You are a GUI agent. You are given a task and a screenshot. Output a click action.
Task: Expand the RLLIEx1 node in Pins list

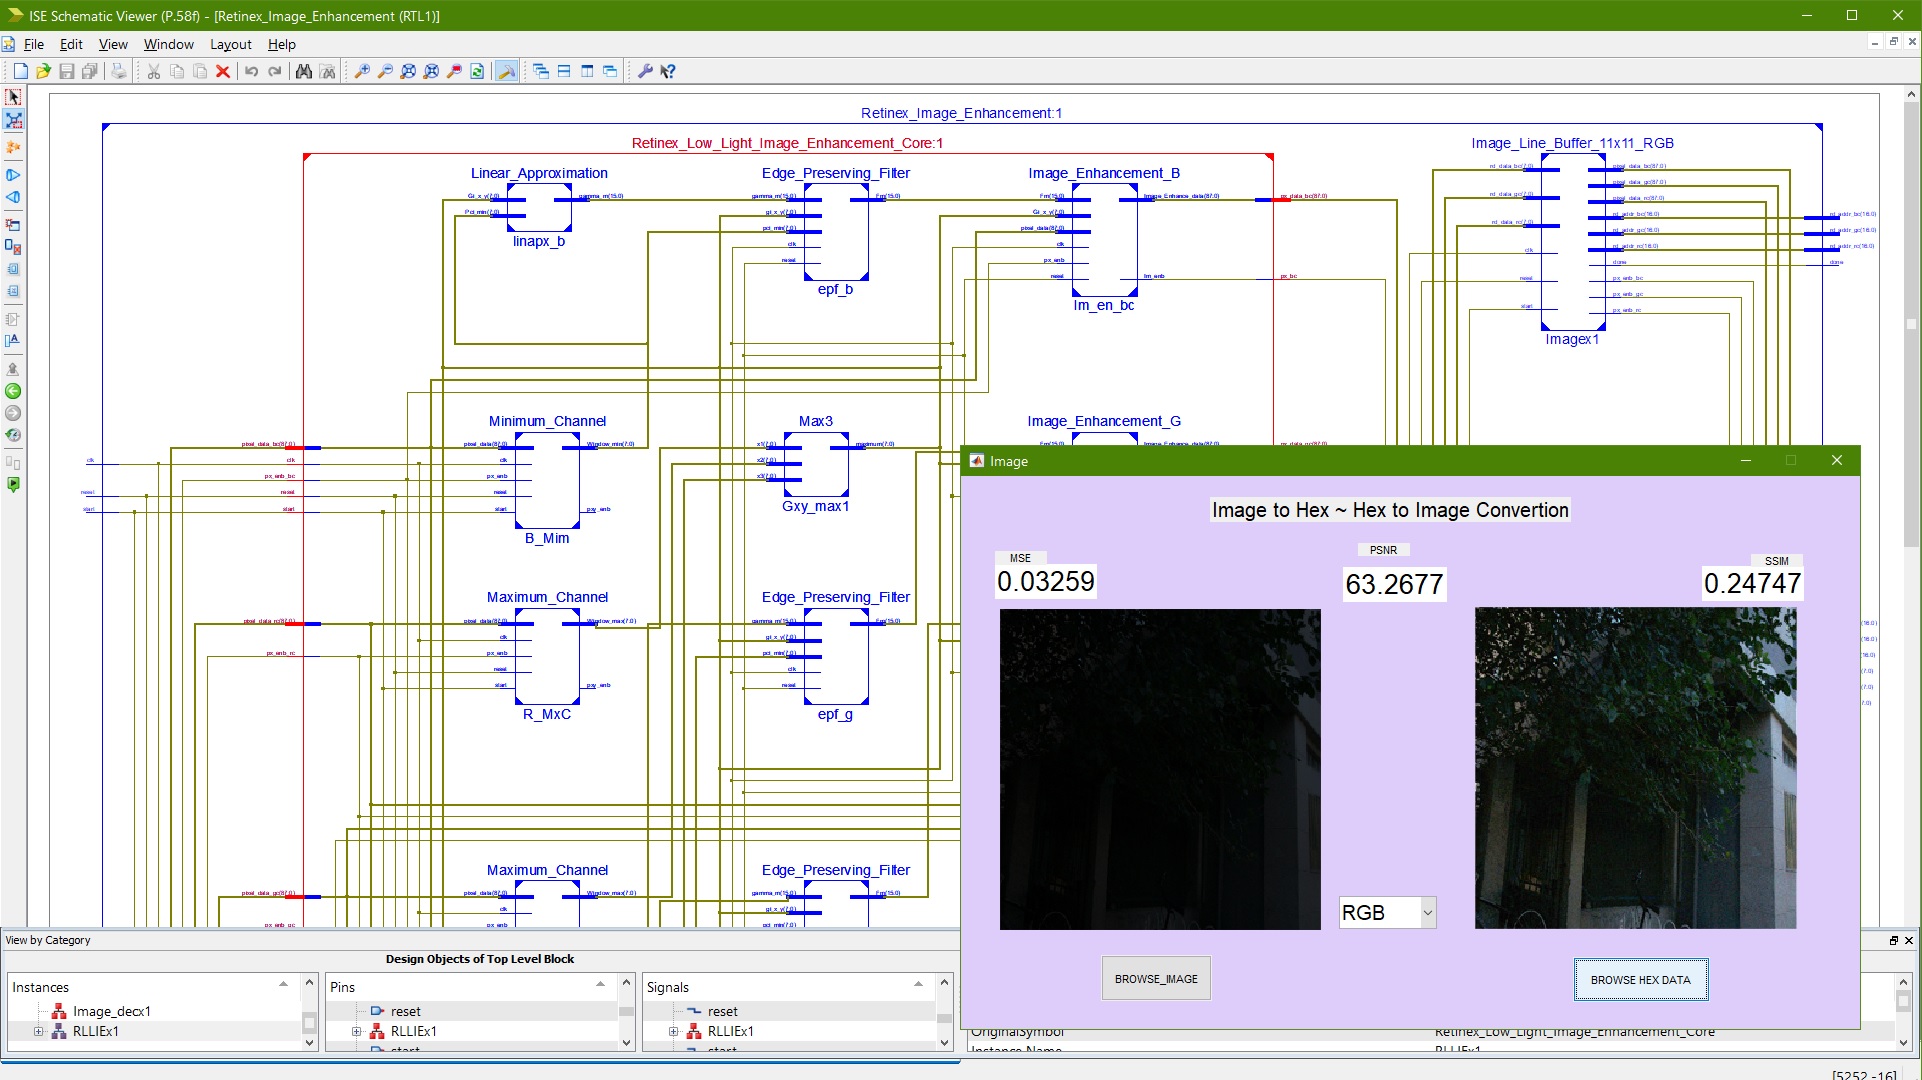point(356,1031)
